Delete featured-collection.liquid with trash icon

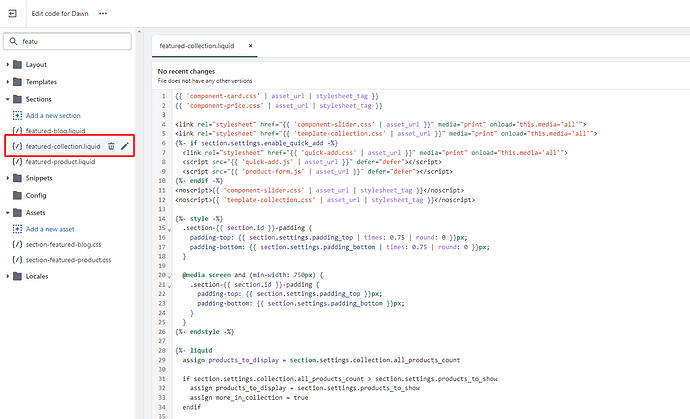[111, 146]
